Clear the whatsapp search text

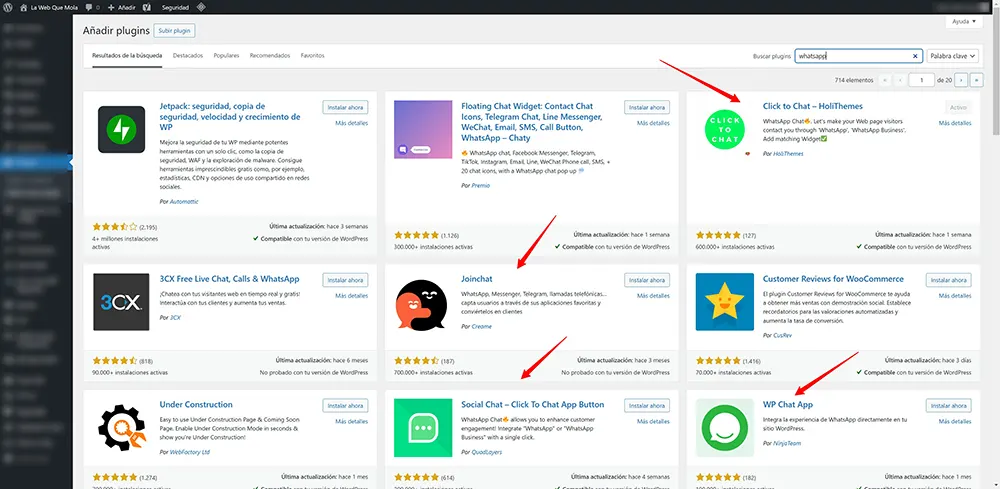click(x=915, y=56)
